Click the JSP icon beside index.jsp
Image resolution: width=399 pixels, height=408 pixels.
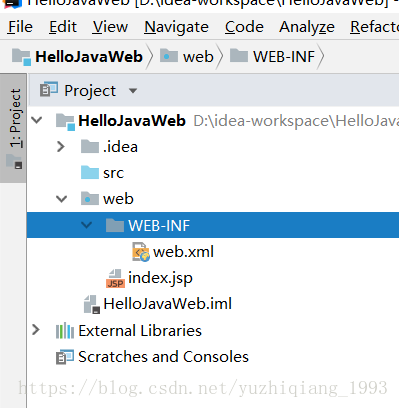(x=115, y=278)
